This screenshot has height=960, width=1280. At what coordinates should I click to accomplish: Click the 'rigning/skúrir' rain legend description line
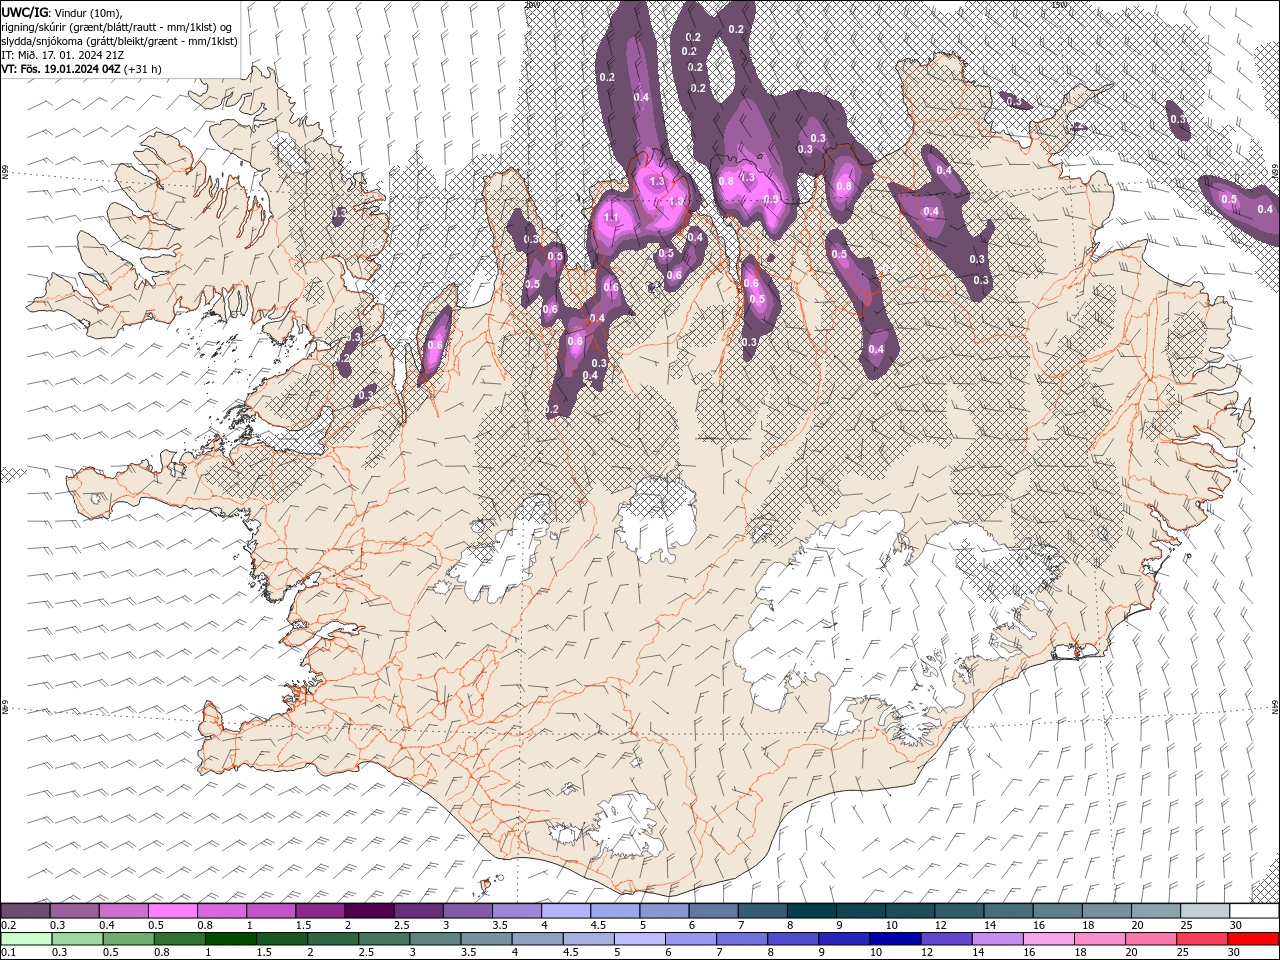118,26
